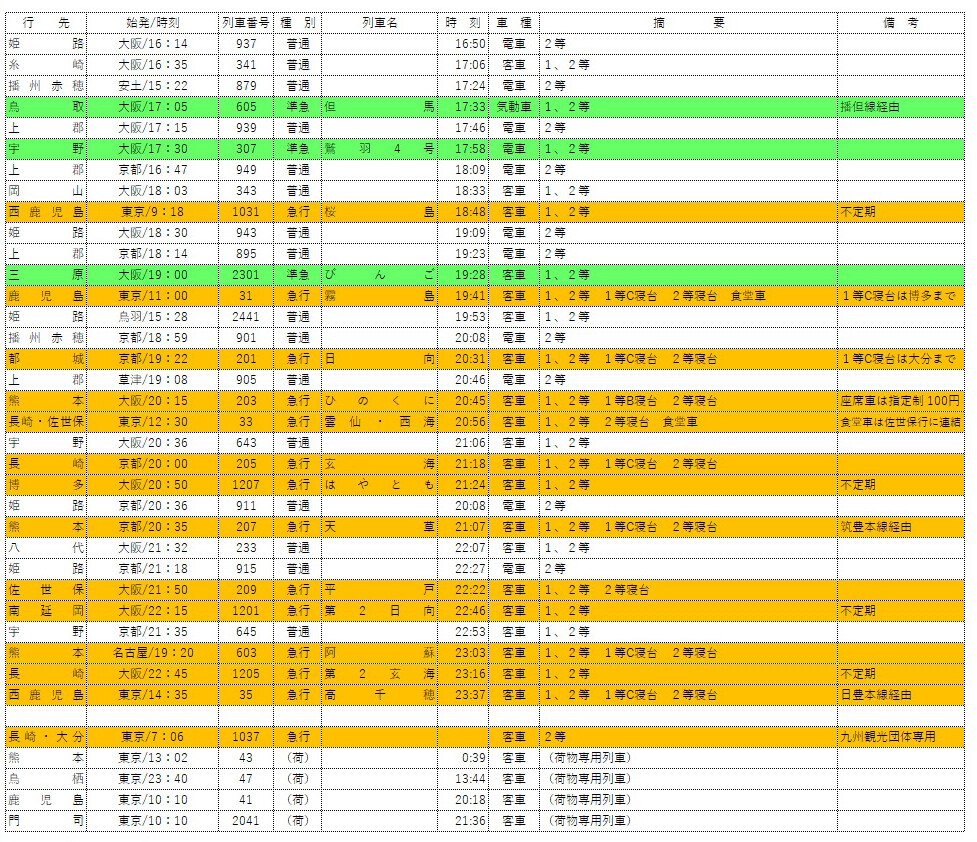Click the 食堂車は佐世保行に連結 remark

[x=900, y=422]
